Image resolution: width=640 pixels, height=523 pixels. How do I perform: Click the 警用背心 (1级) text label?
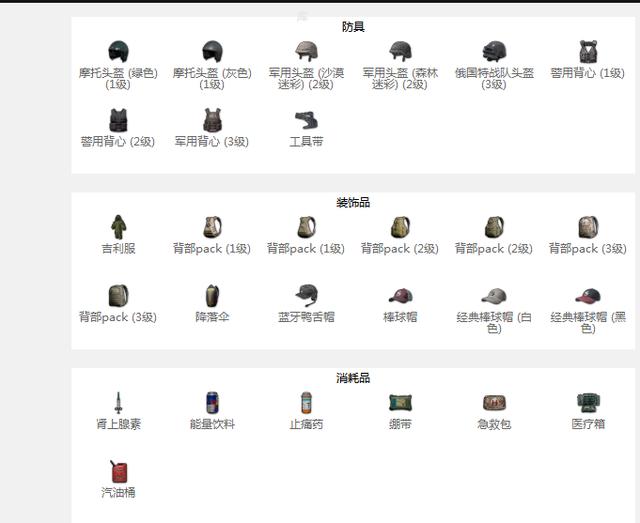[588, 73]
